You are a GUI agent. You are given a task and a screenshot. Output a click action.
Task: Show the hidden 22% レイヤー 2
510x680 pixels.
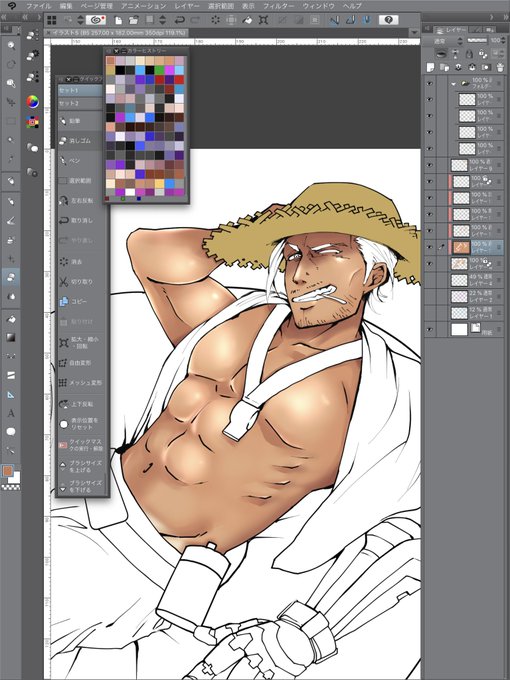(x=429, y=297)
